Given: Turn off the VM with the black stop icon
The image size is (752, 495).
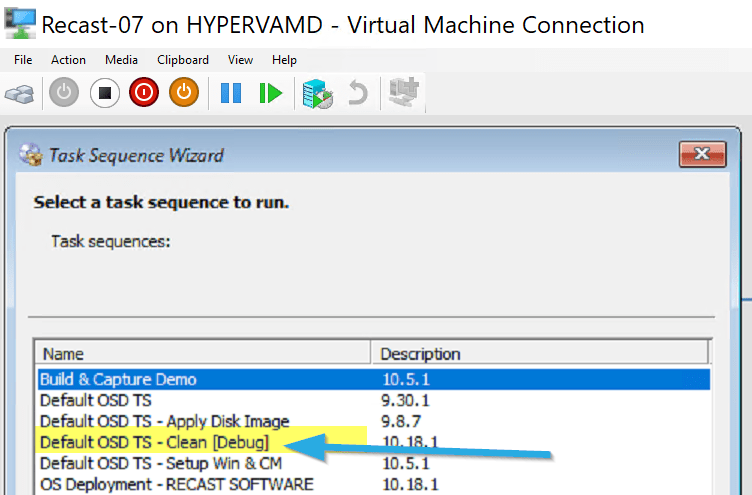Looking at the screenshot, I should click(x=105, y=94).
